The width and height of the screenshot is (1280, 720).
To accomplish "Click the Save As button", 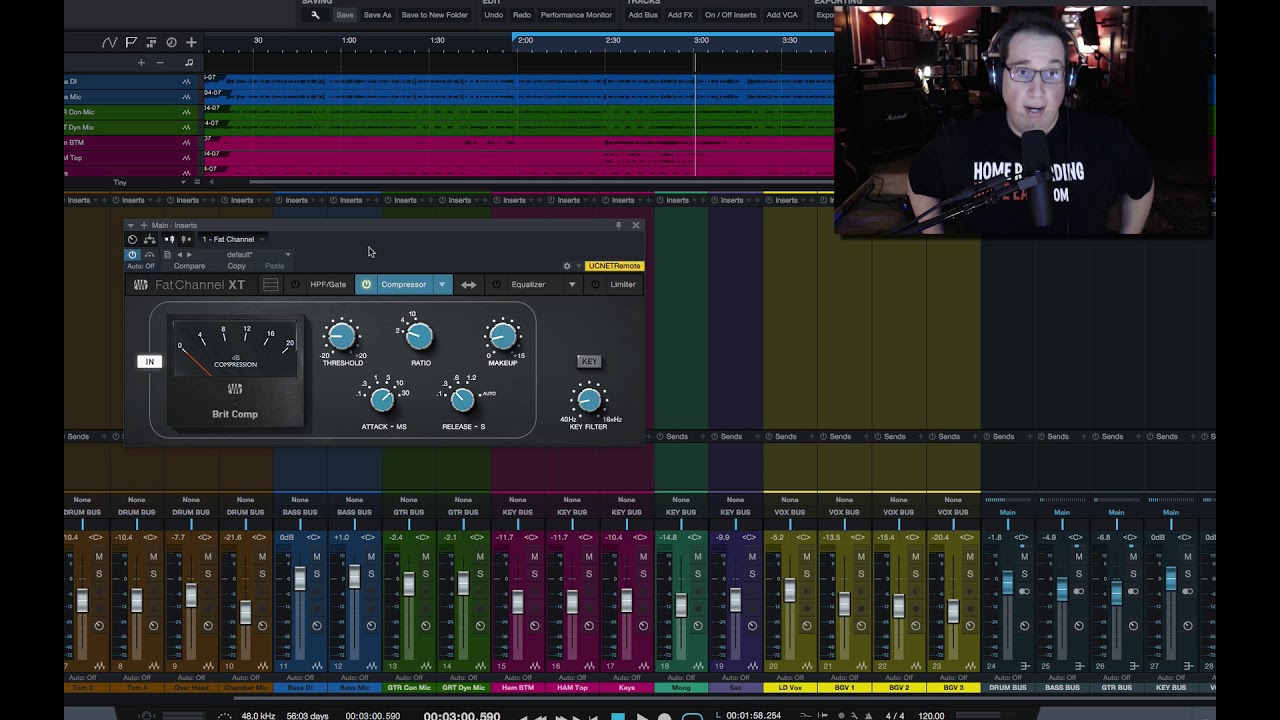I will tap(377, 15).
